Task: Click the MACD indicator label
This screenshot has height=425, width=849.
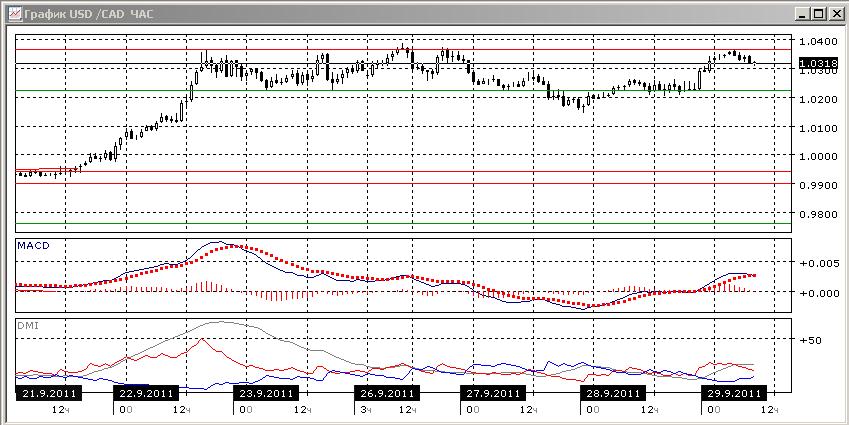Action: pyautogui.click(x=33, y=246)
